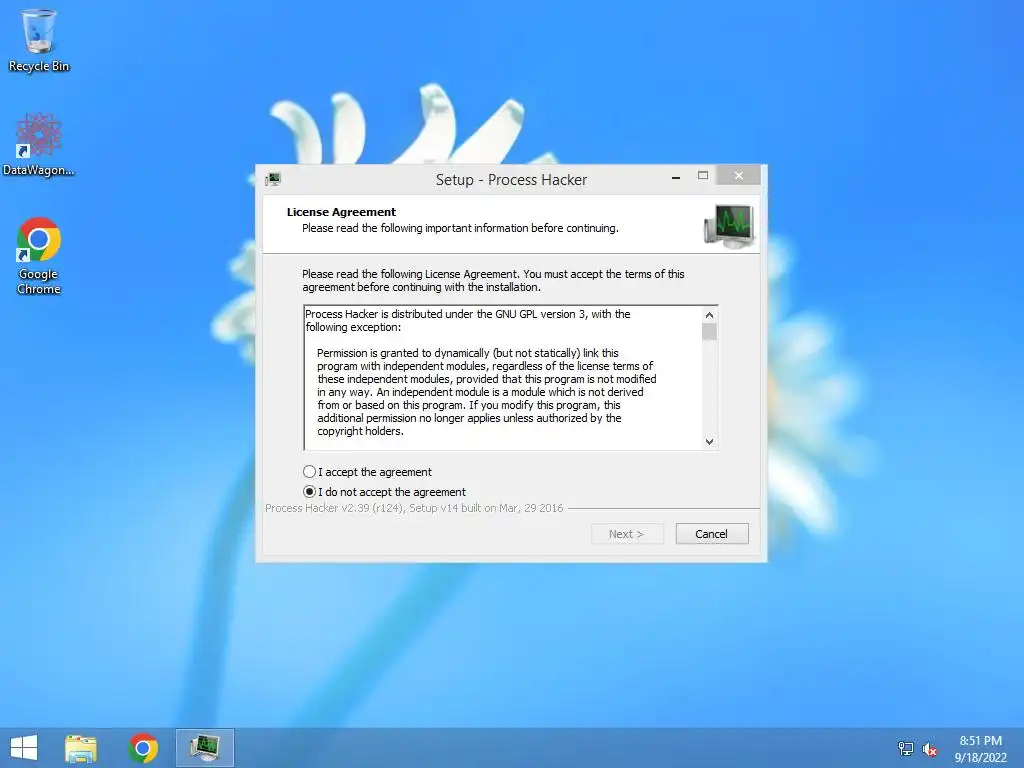Screen dimensions: 1024x768
Task: Minimize the setup window
Action: 676,177
